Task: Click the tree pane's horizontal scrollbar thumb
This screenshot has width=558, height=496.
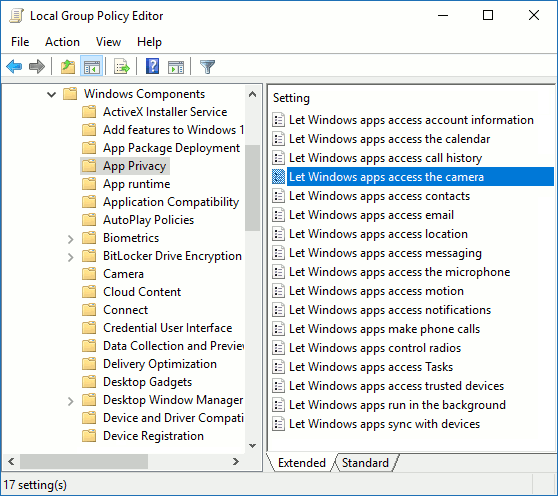Action: [84, 461]
